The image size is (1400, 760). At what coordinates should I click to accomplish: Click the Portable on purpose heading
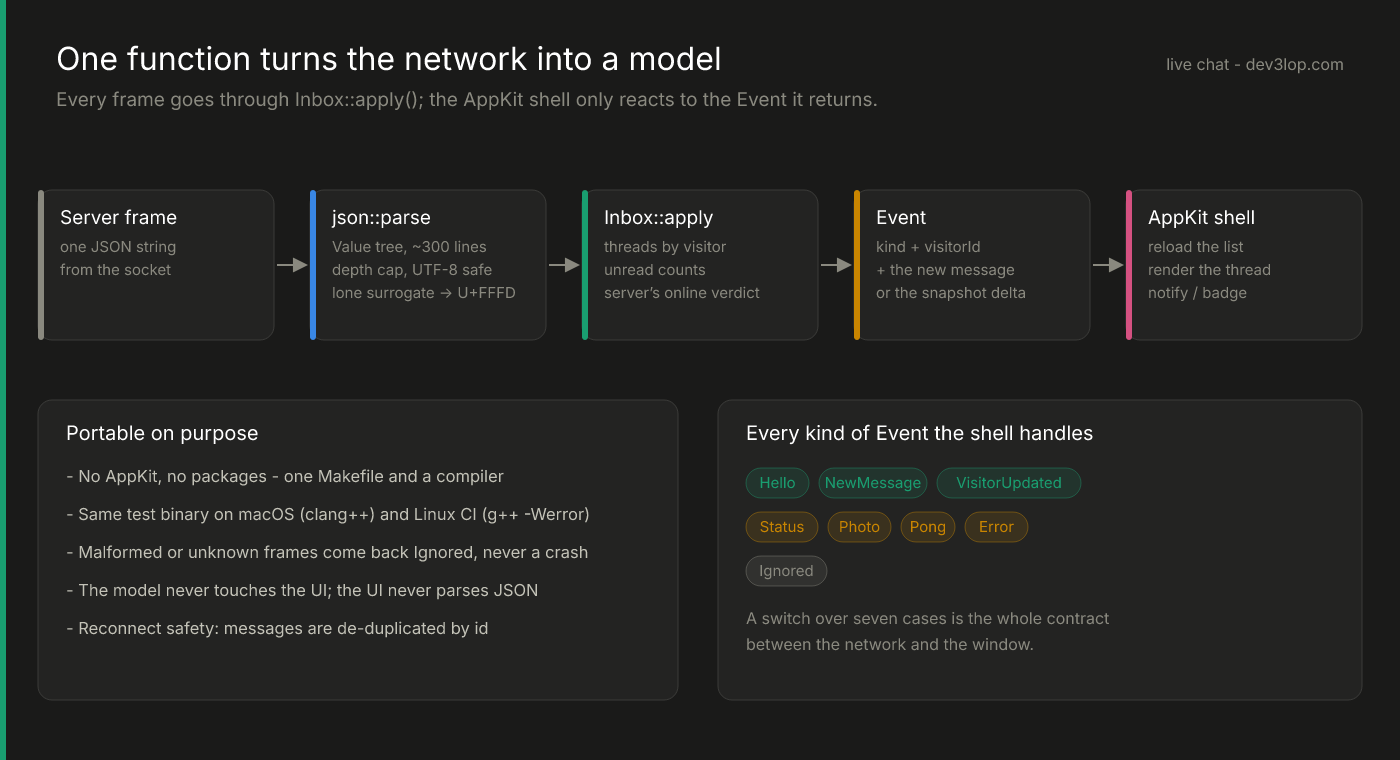tap(162, 433)
